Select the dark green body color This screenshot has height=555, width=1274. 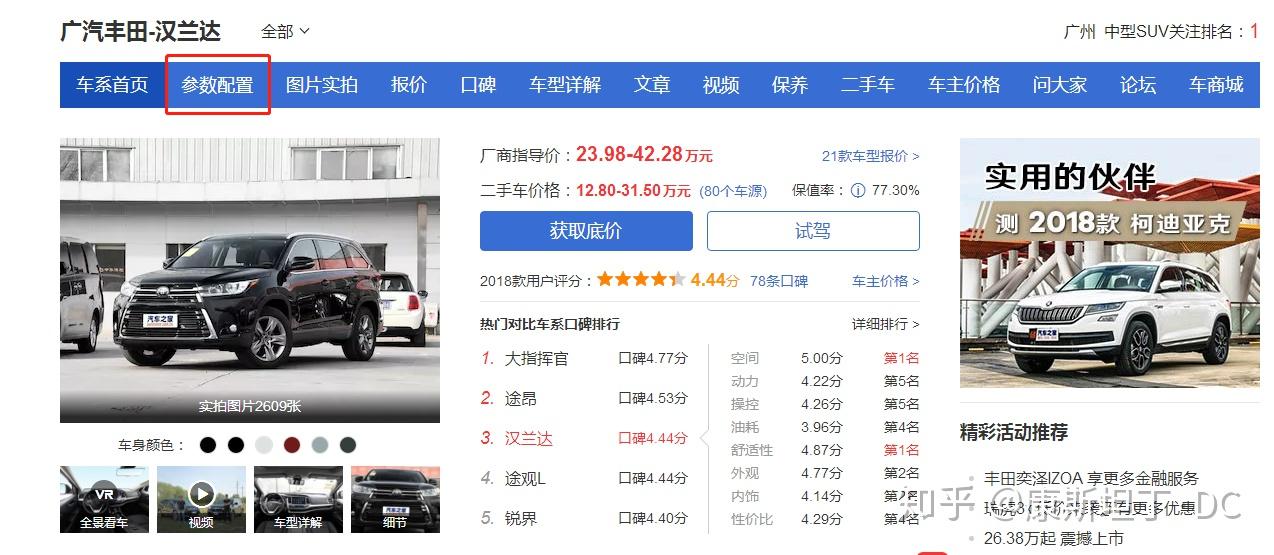[348, 445]
